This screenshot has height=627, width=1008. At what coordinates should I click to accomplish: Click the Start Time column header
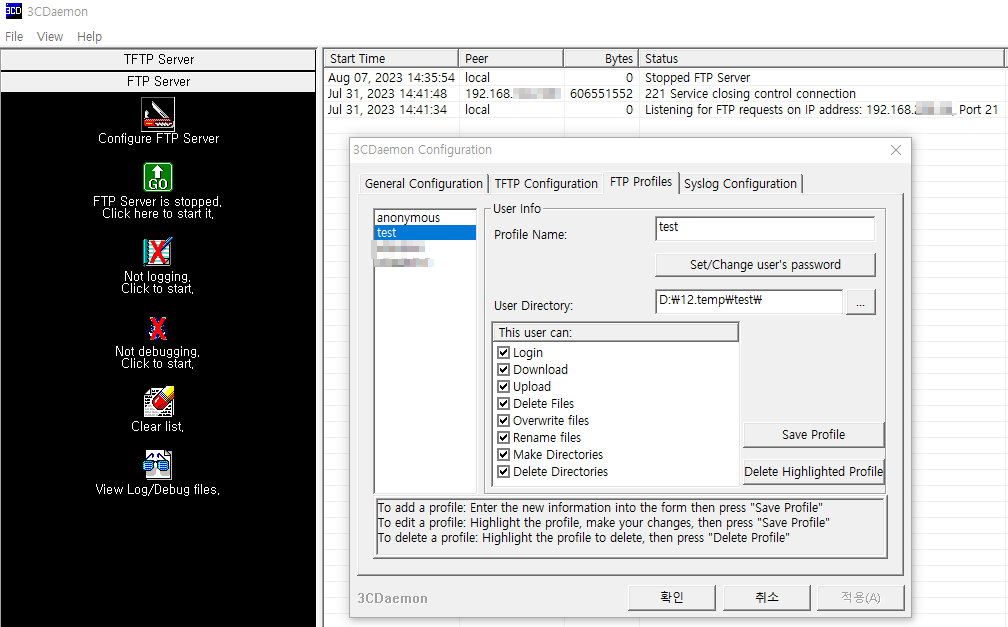click(x=391, y=59)
